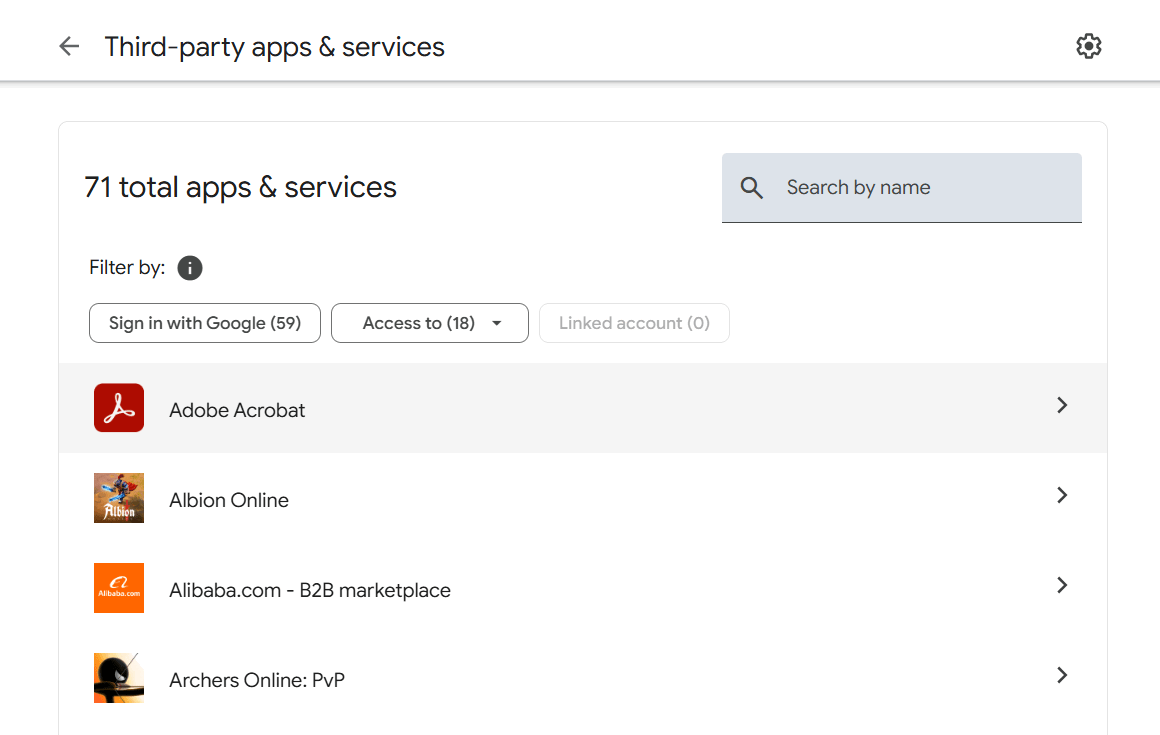The width and height of the screenshot is (1160, 735).
Task: Select the Albion Online name text
Action: tap(229, 500)
